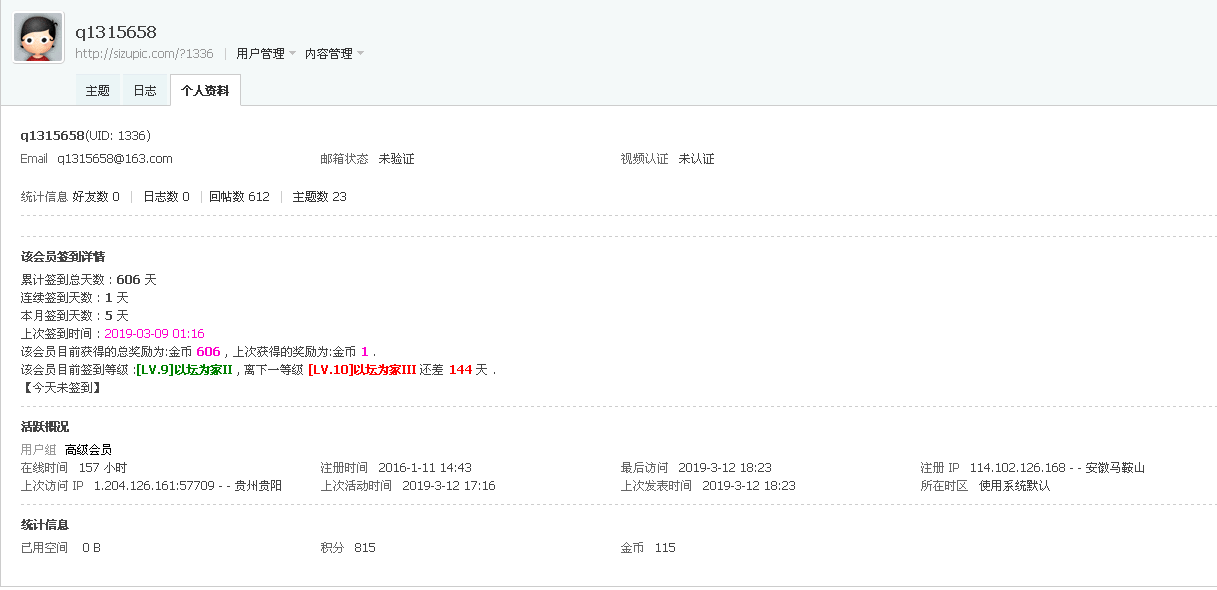Switch to the 主题 tab
The width and height of the screenshot is (1217, 590).
[x=98, y=91]
